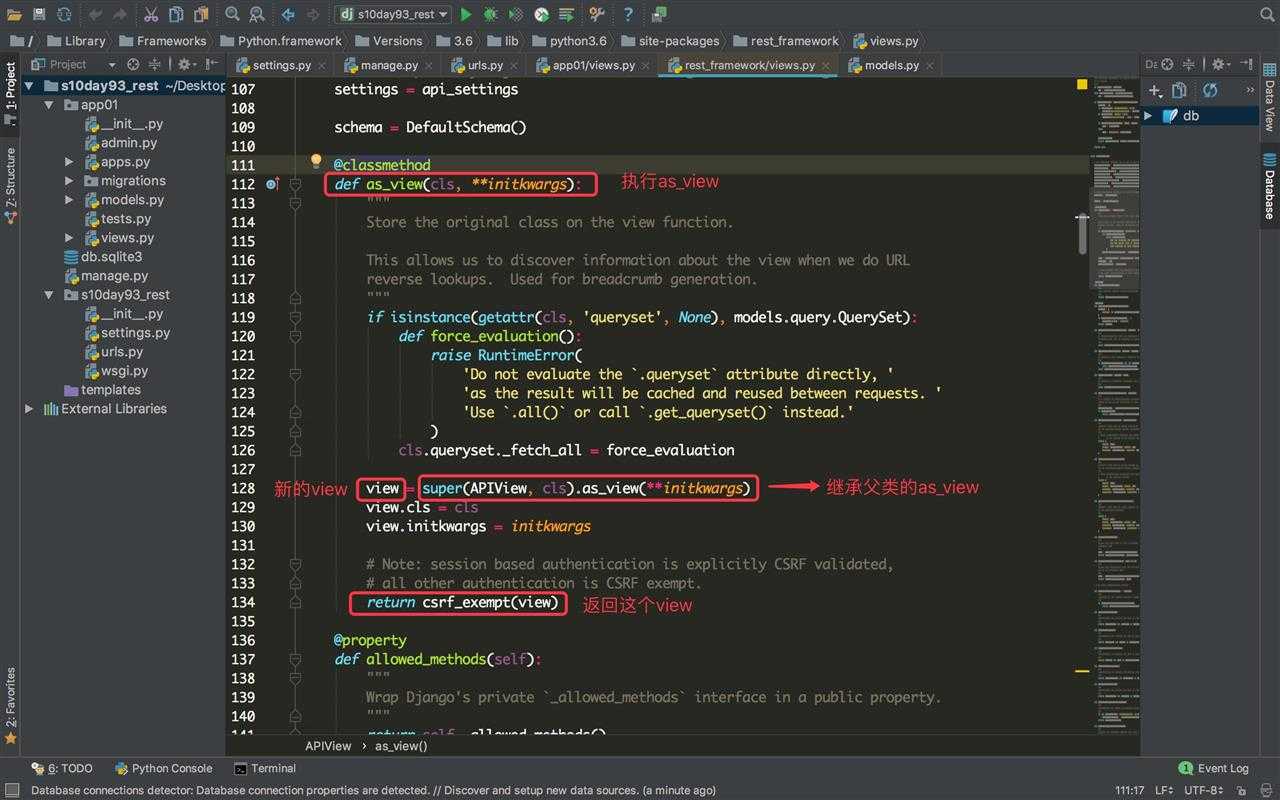Close the rest_framework/views.py tab
This screenshot has height=800, width=1280.
[827, 66]
